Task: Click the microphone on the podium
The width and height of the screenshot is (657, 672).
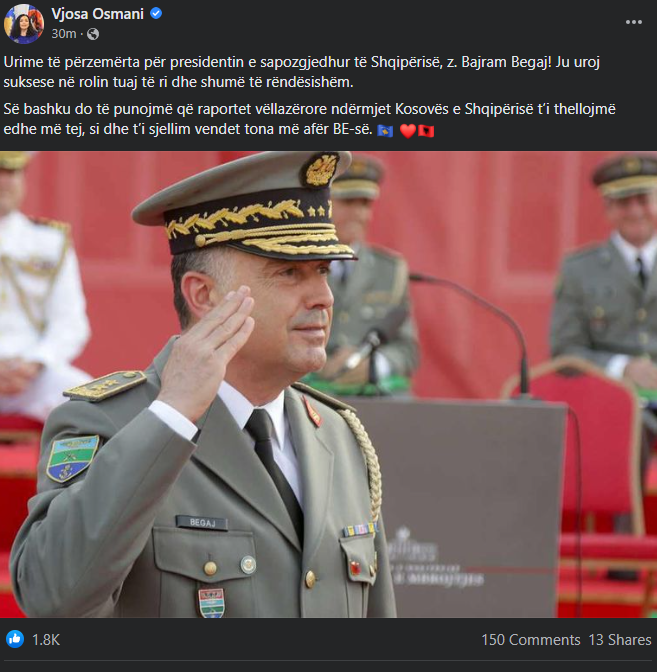Action: (362, 351)
